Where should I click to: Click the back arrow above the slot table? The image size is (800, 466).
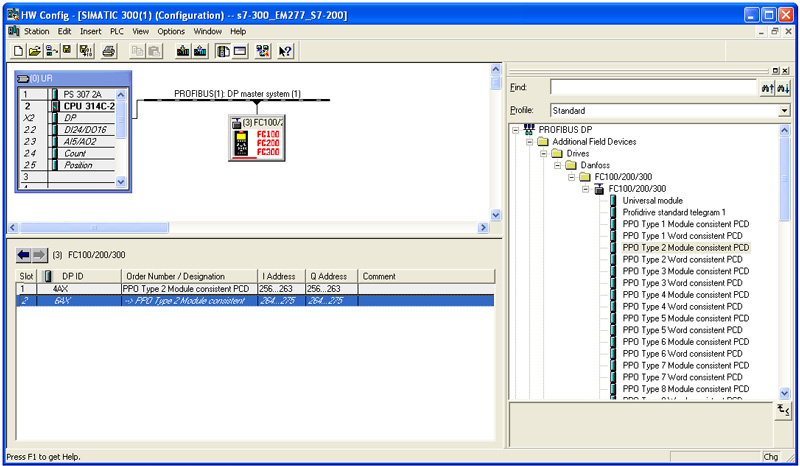(23, 255)
